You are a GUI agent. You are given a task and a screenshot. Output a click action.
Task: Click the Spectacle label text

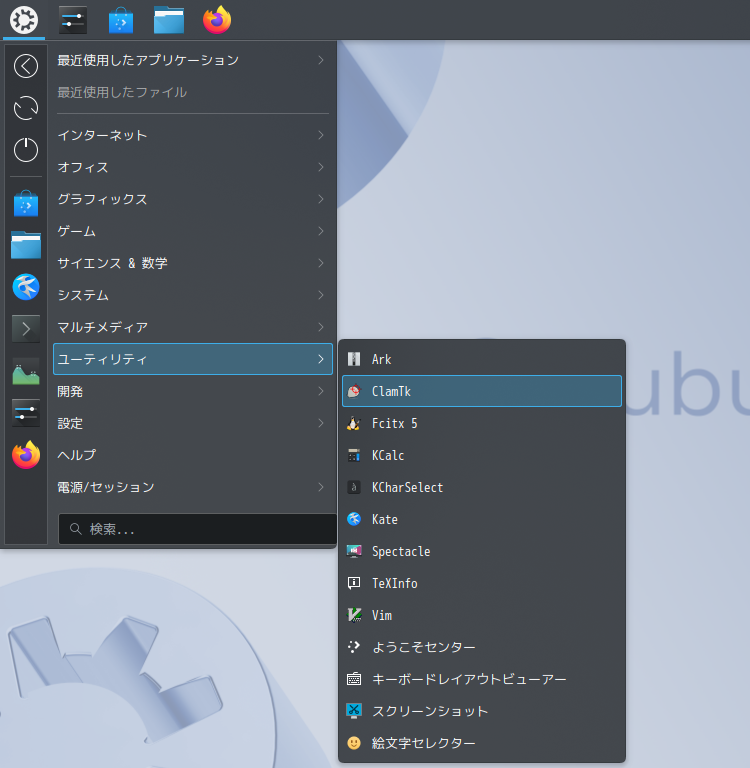point(401,552)
